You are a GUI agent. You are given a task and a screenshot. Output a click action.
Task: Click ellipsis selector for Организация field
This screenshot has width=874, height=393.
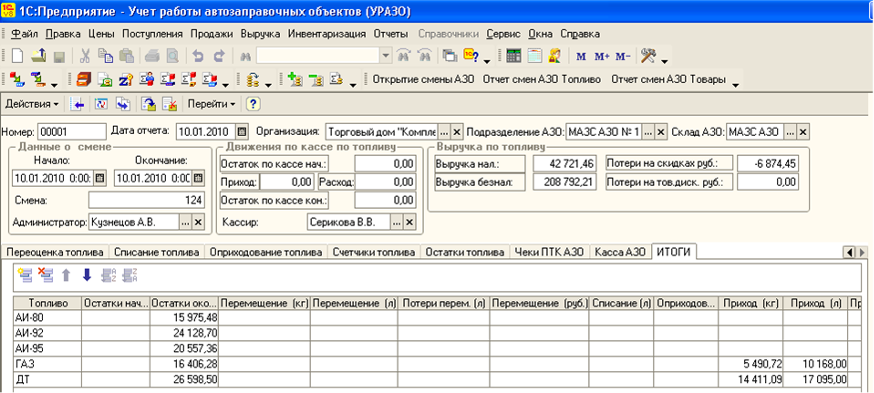pyautogui.click(x=444, y=132)
